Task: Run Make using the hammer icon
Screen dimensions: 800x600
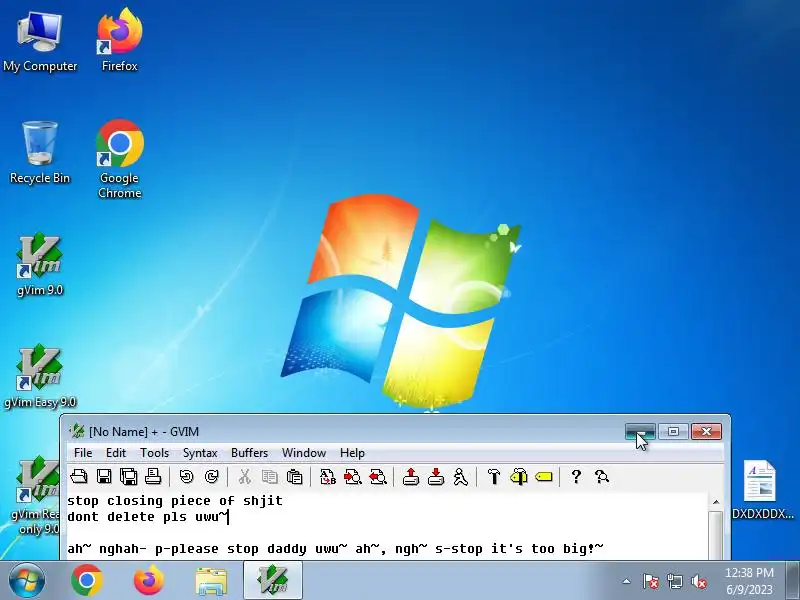Action: (x=494, y=477)
